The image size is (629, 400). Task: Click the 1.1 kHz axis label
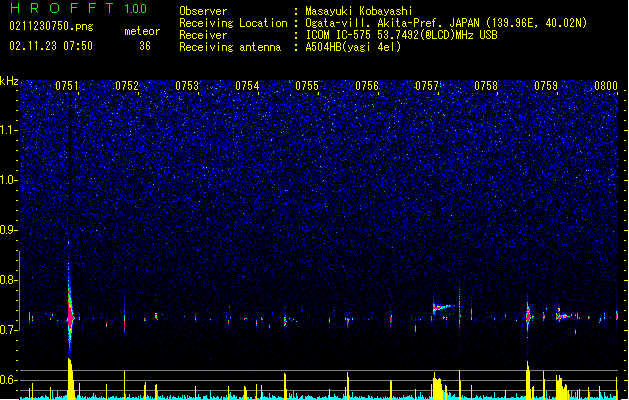8,130
